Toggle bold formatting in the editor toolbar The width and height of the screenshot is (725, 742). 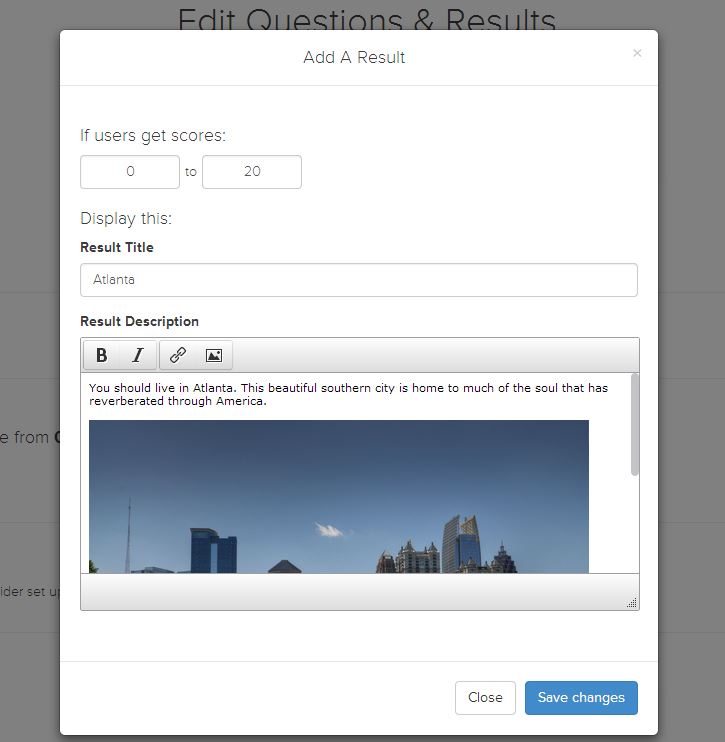(x=102, y=355)
